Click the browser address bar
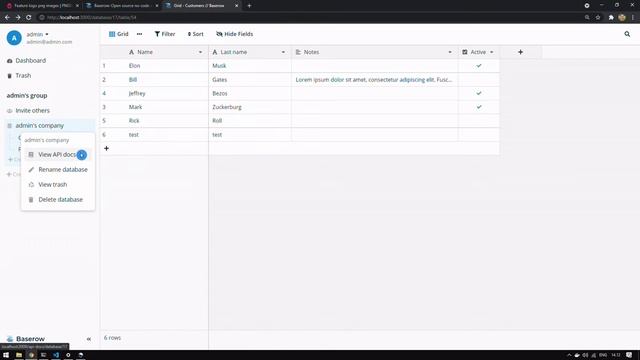 [310, 18]
